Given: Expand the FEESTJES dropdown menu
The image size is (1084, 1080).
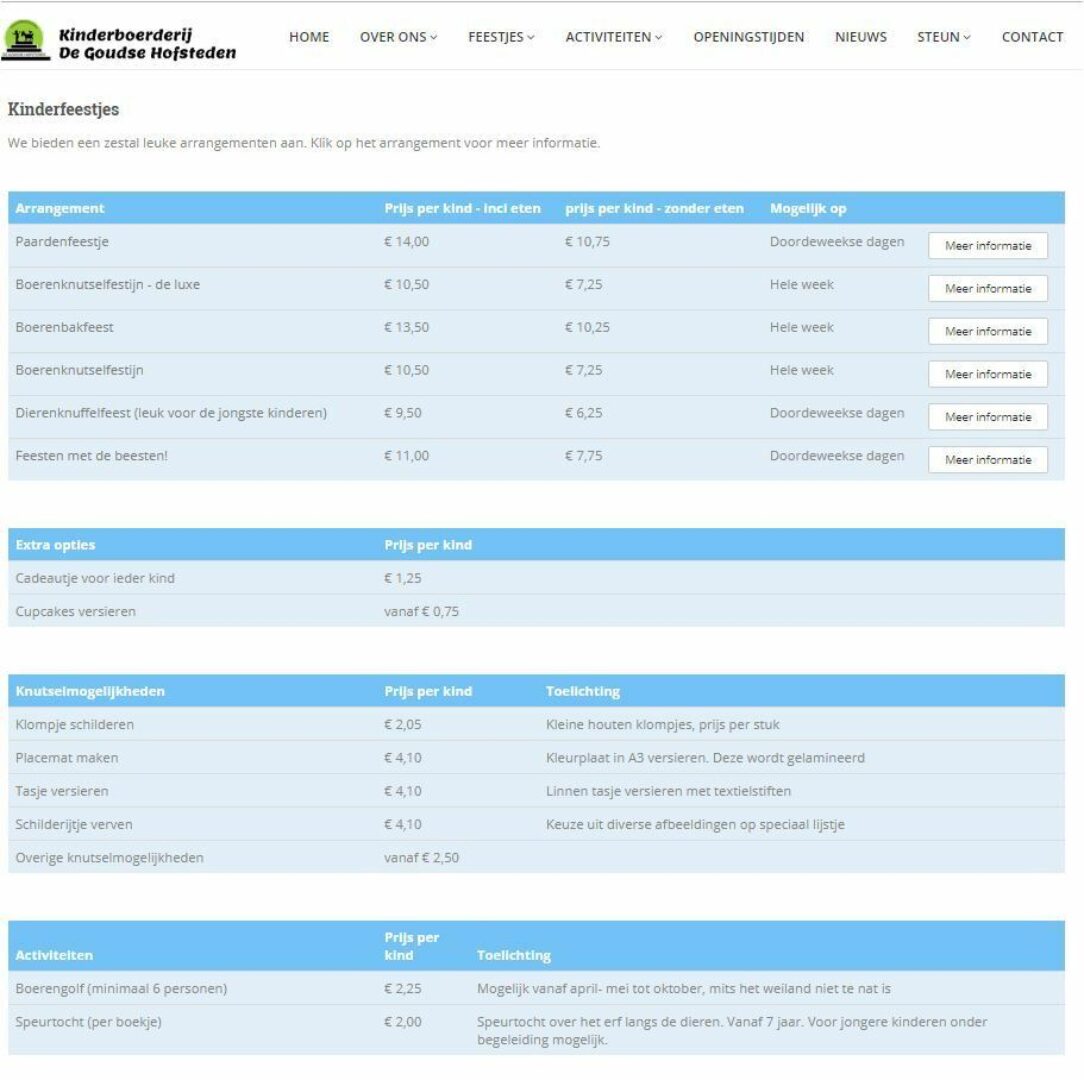Looking at the screenshot, I should (500, 37).
